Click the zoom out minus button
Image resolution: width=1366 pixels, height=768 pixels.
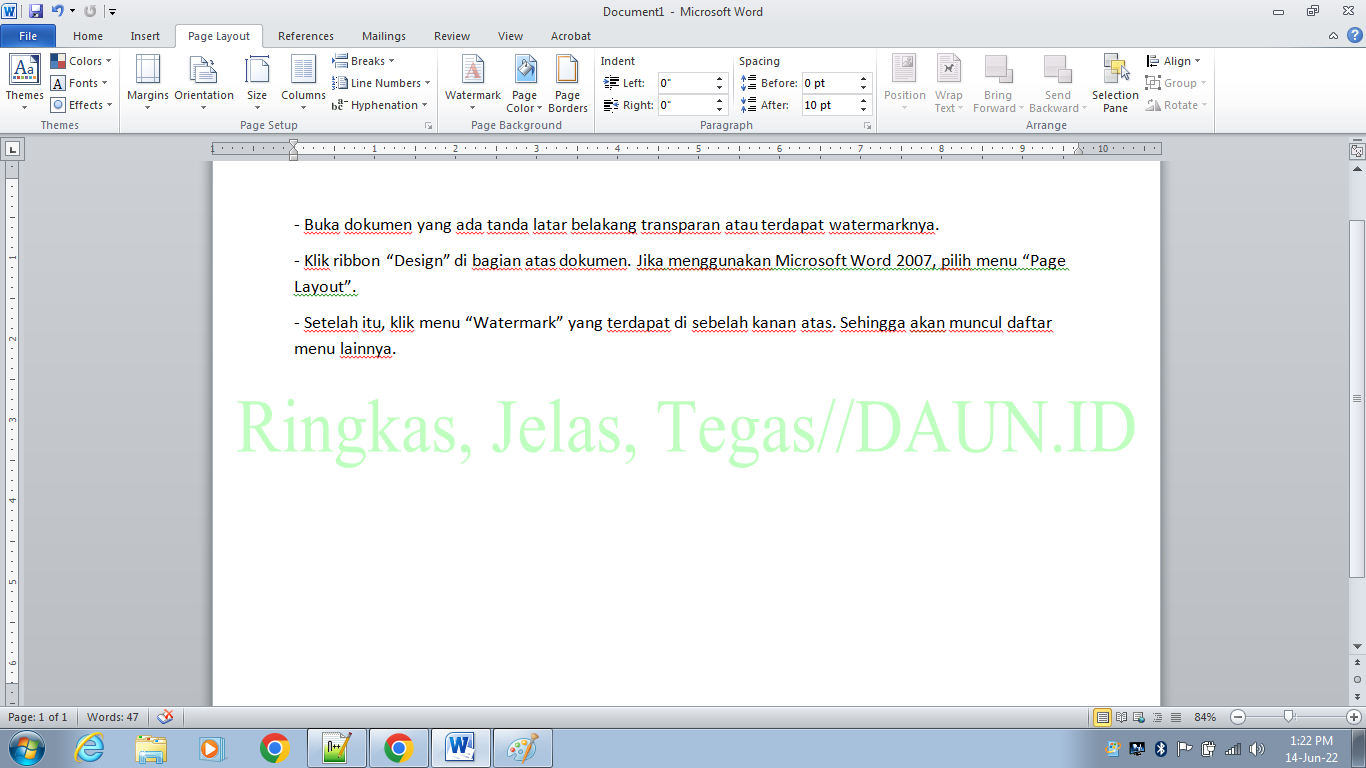tap(1237, 717)
